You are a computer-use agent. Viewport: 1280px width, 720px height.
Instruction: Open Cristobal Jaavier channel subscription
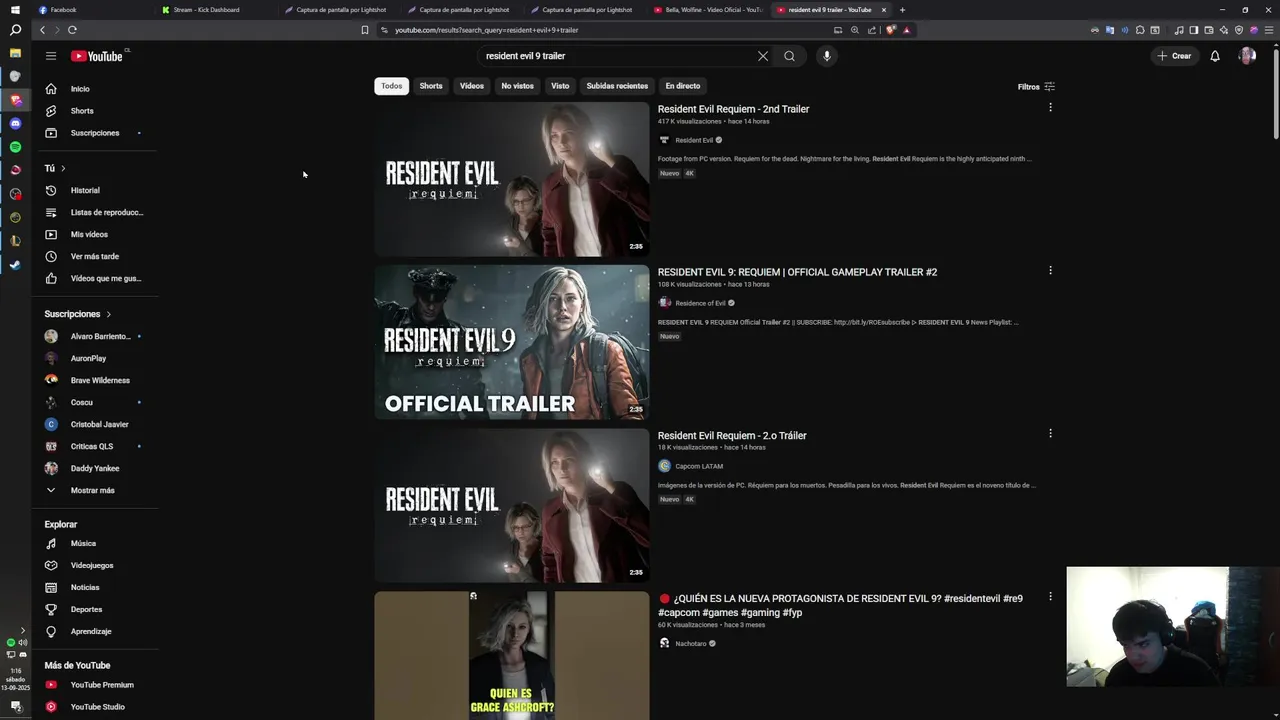[x=95, y=424]
